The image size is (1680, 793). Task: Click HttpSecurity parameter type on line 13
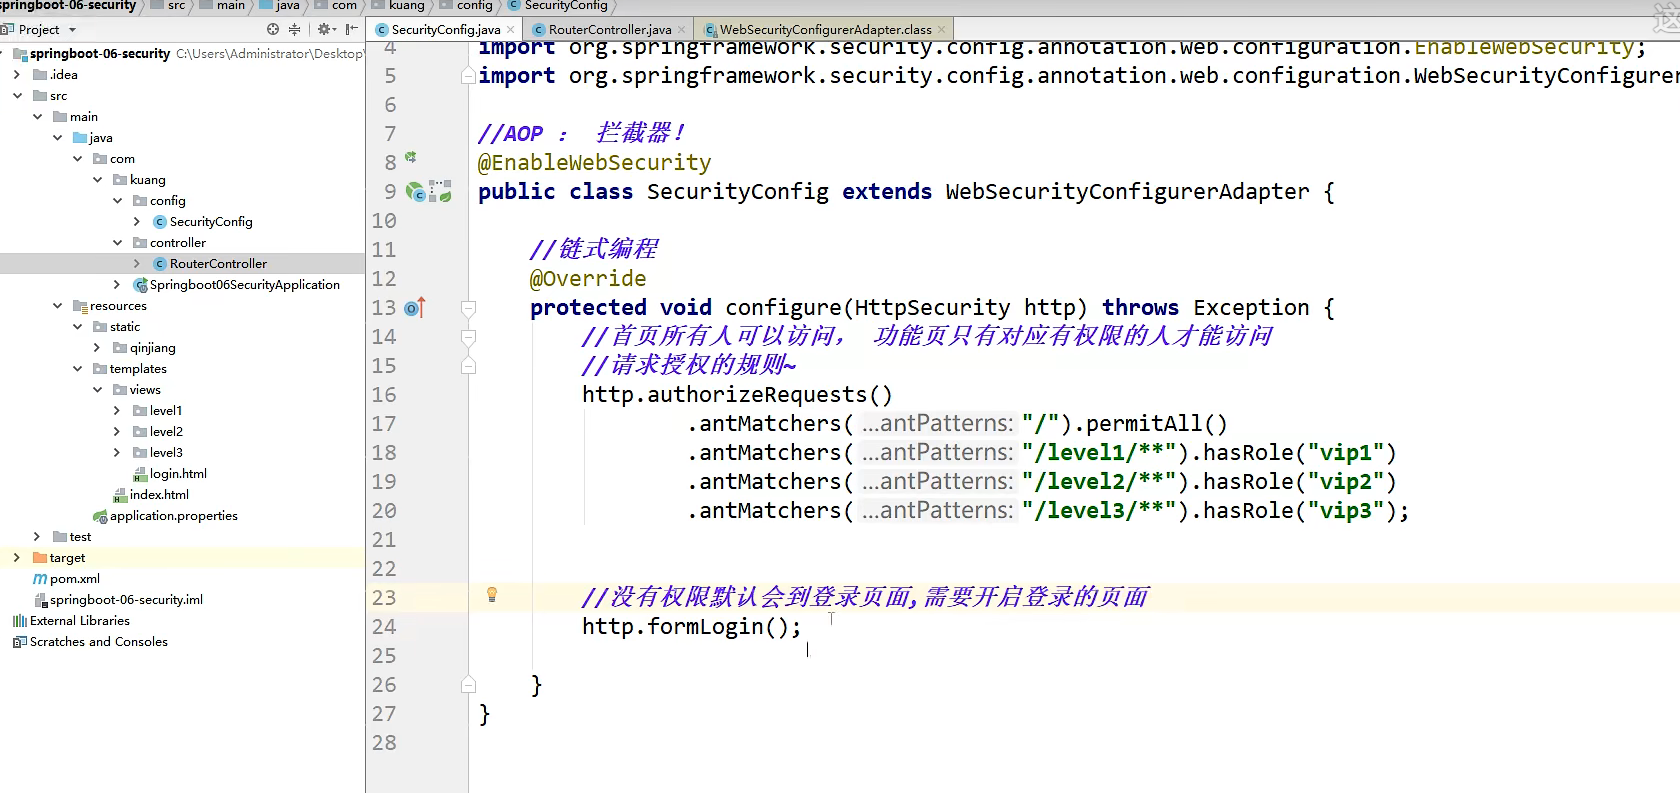click(x=932, y=308)
